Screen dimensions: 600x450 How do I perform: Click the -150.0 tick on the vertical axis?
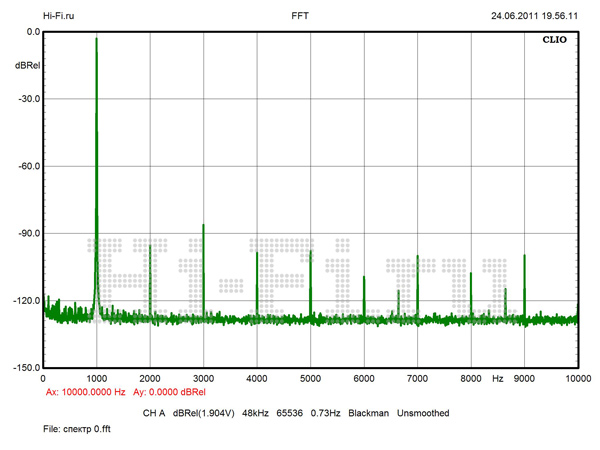24,367
